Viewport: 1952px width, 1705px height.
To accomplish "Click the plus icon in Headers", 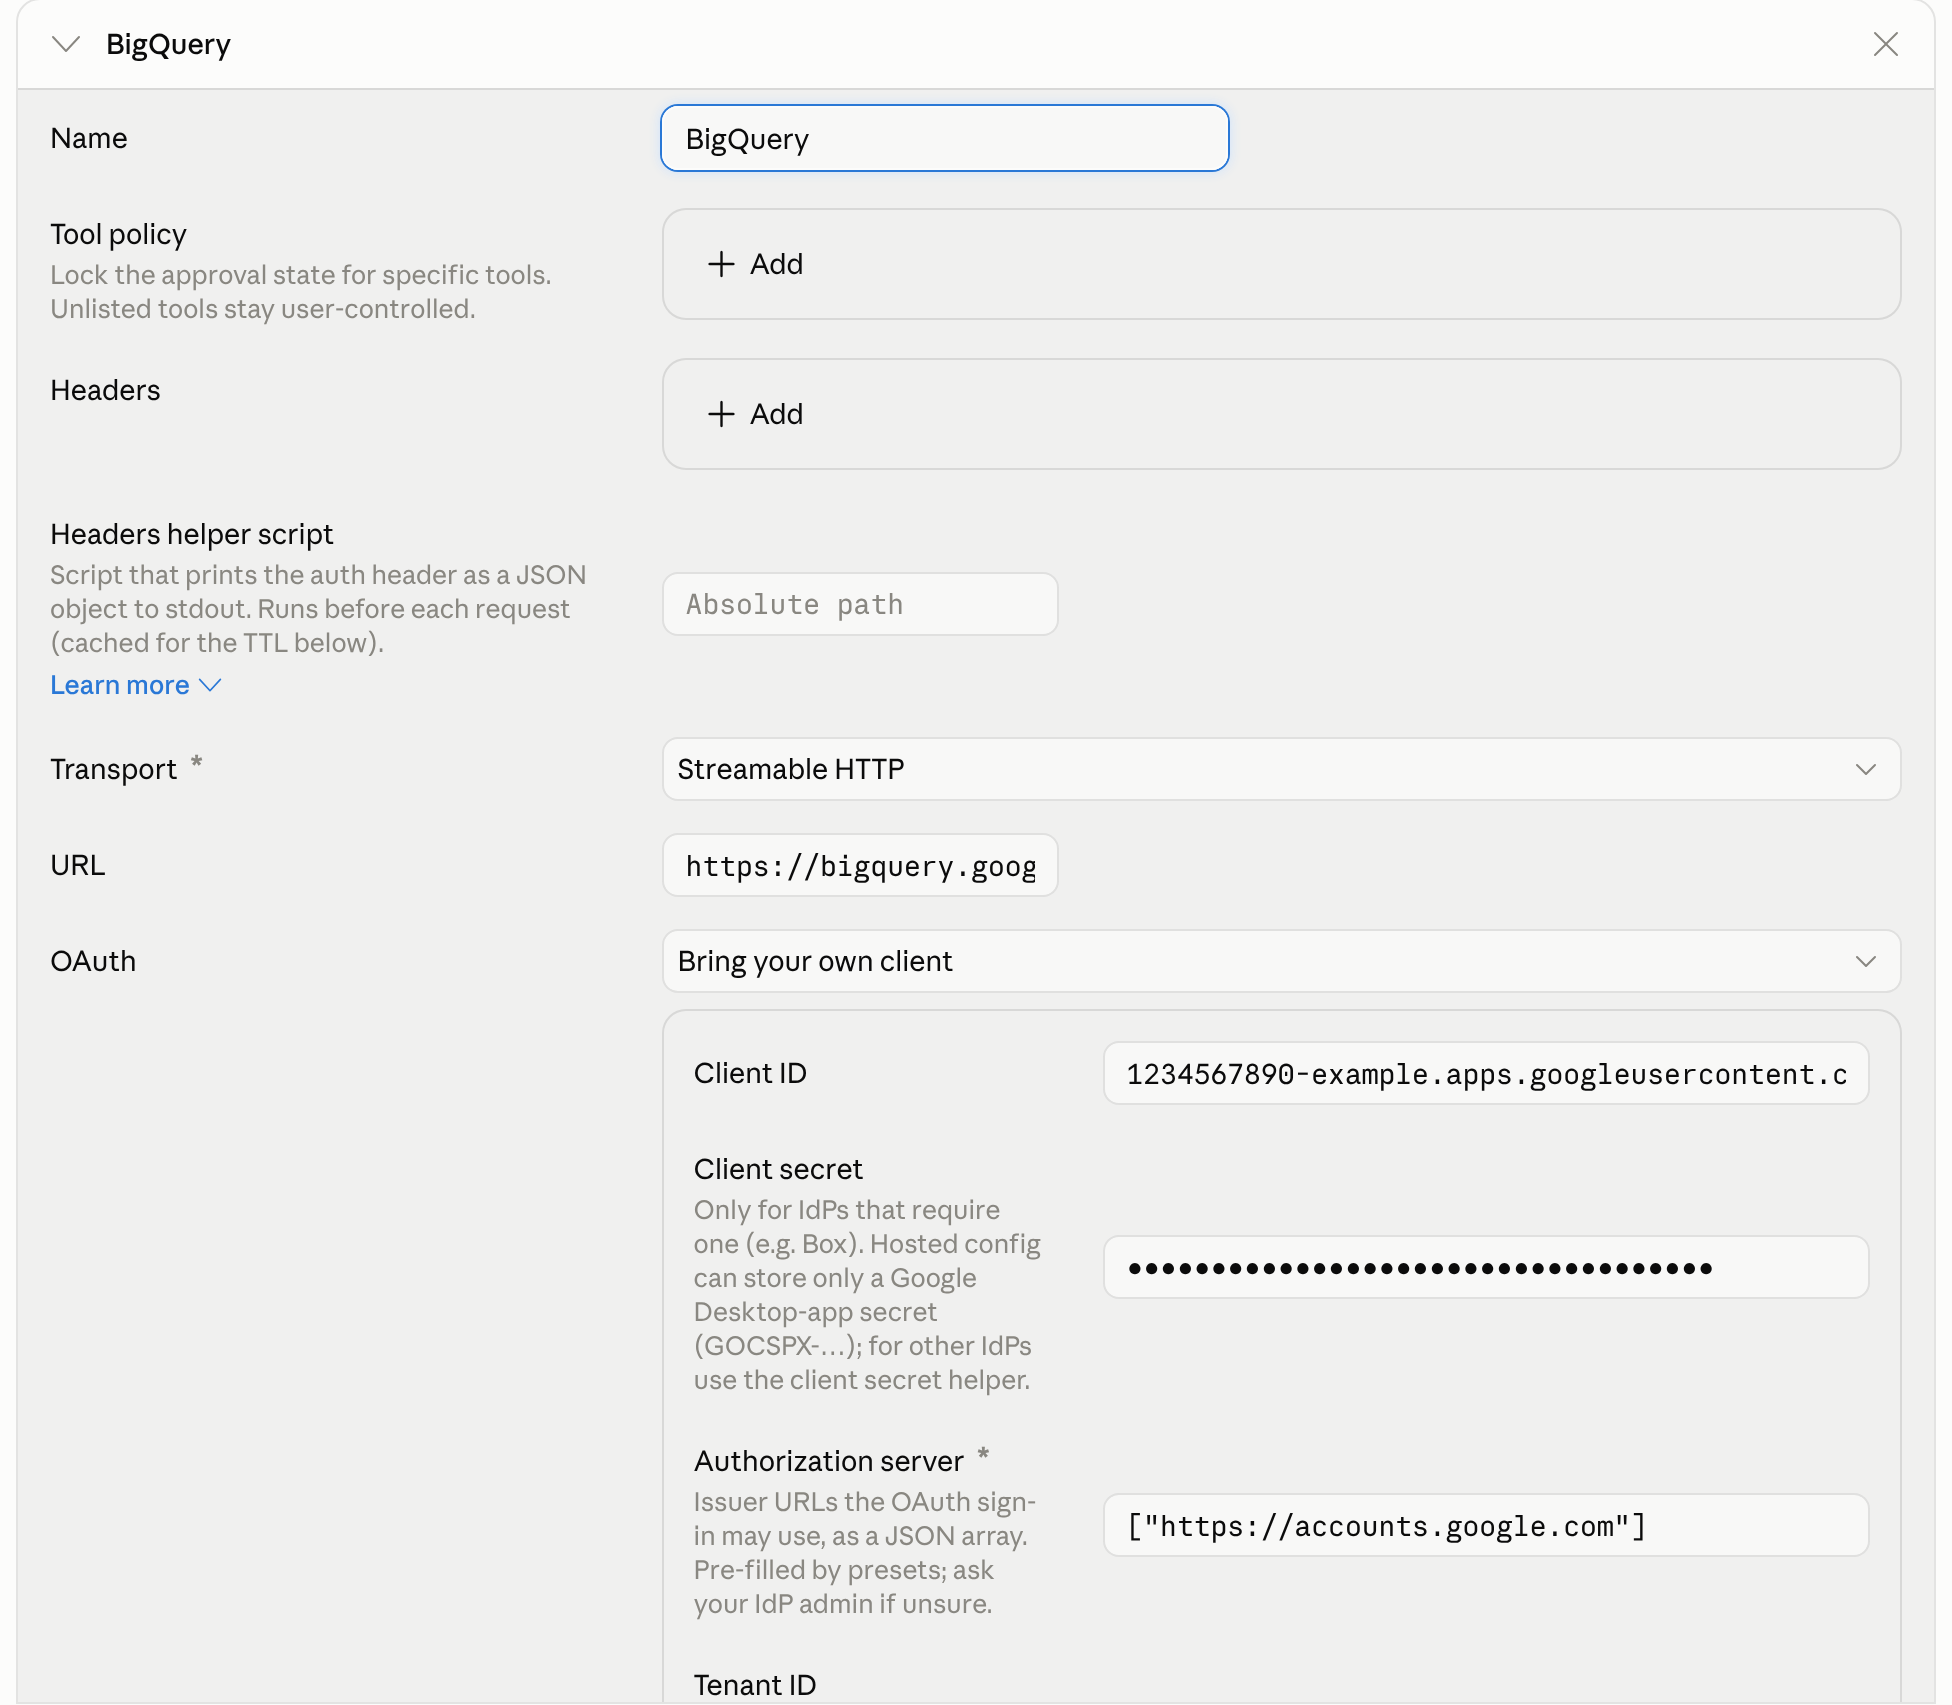I will (x=721, y=414).
